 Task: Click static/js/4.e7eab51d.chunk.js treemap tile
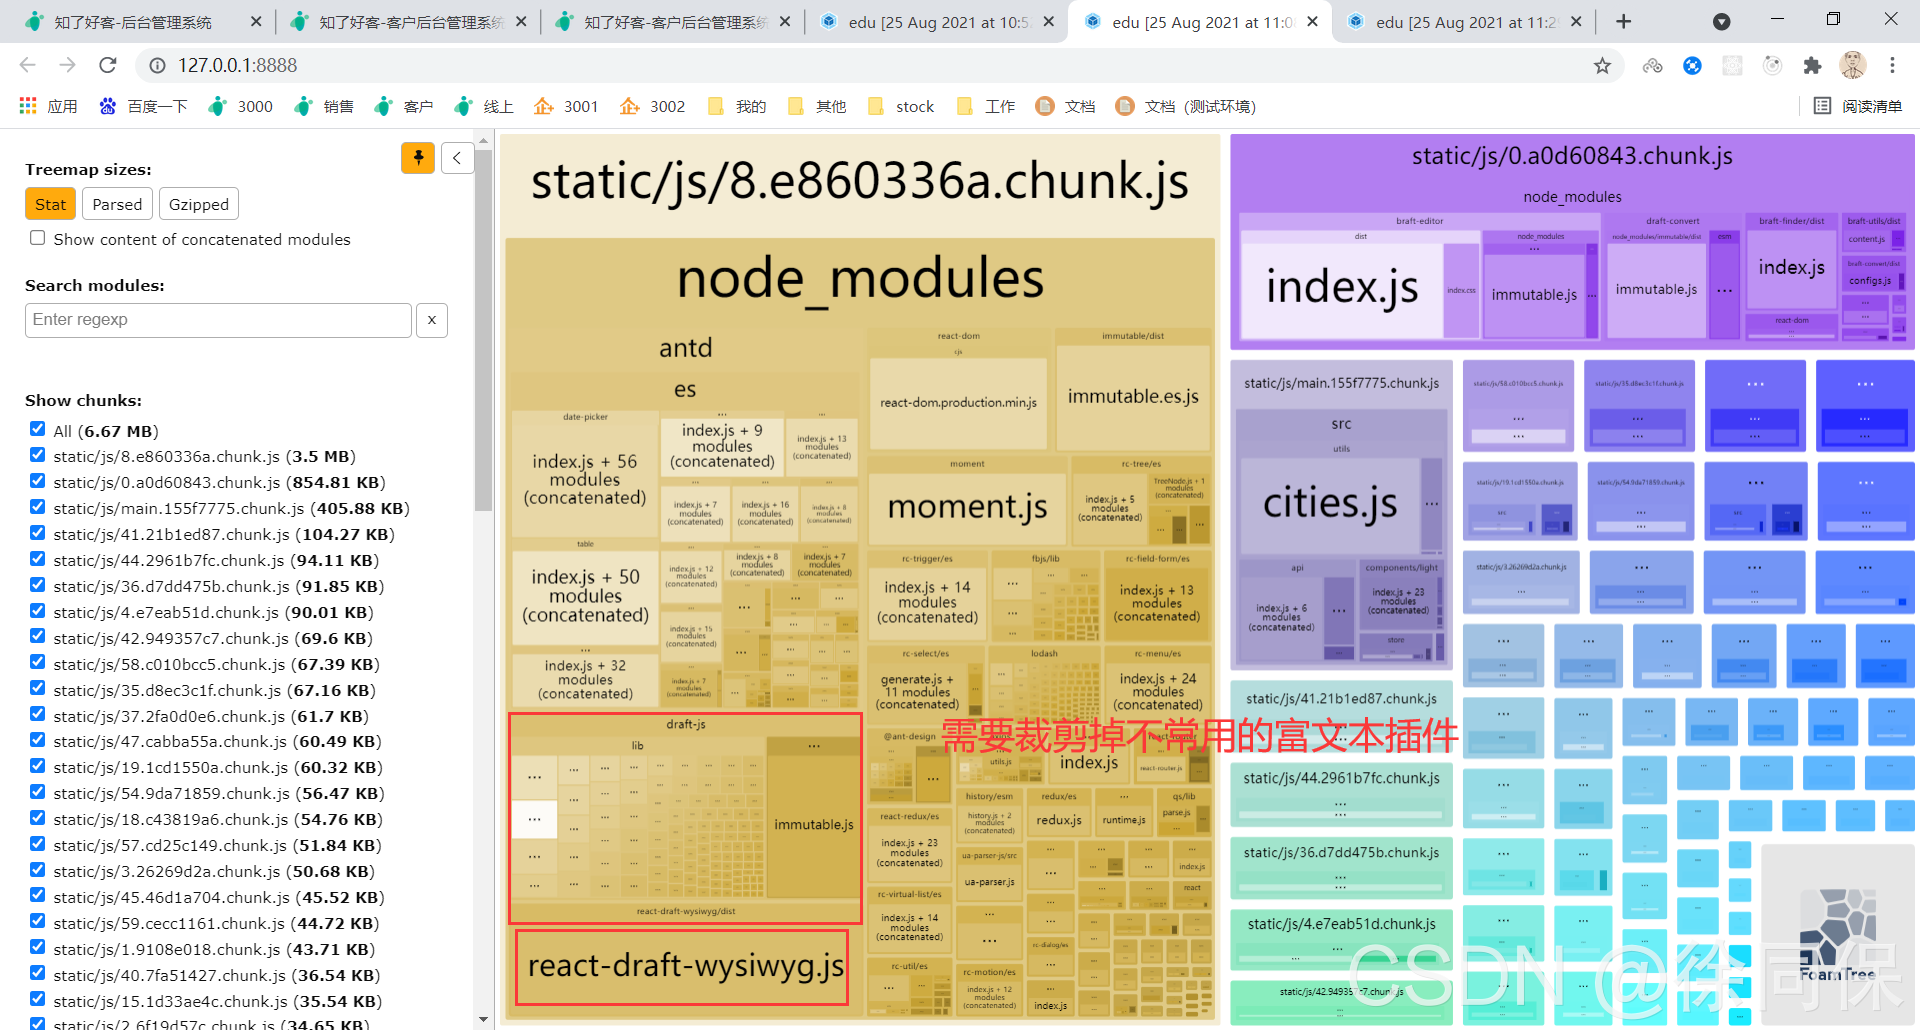coord(1341,938)
